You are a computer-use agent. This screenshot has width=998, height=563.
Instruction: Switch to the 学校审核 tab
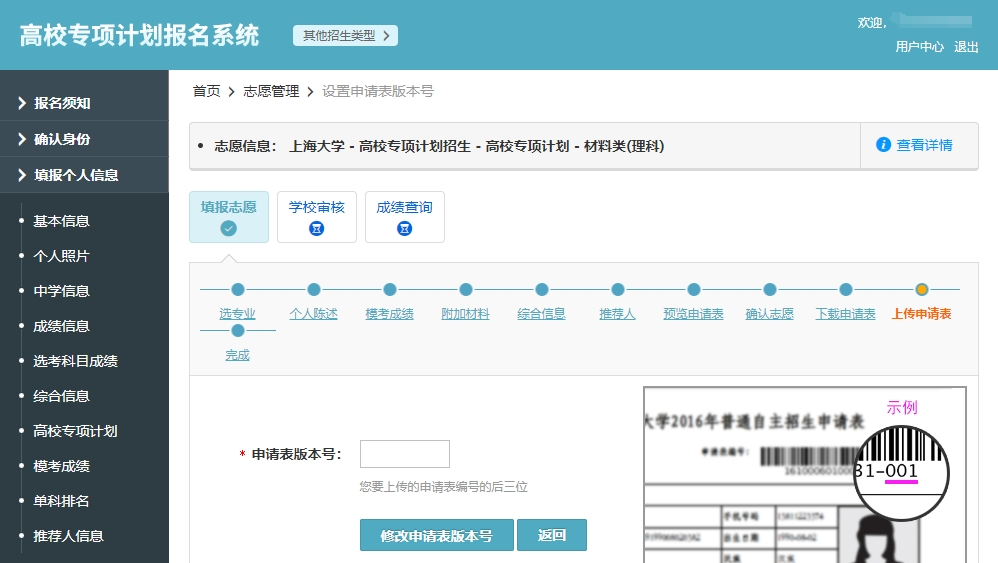click(x=316, y=217)
